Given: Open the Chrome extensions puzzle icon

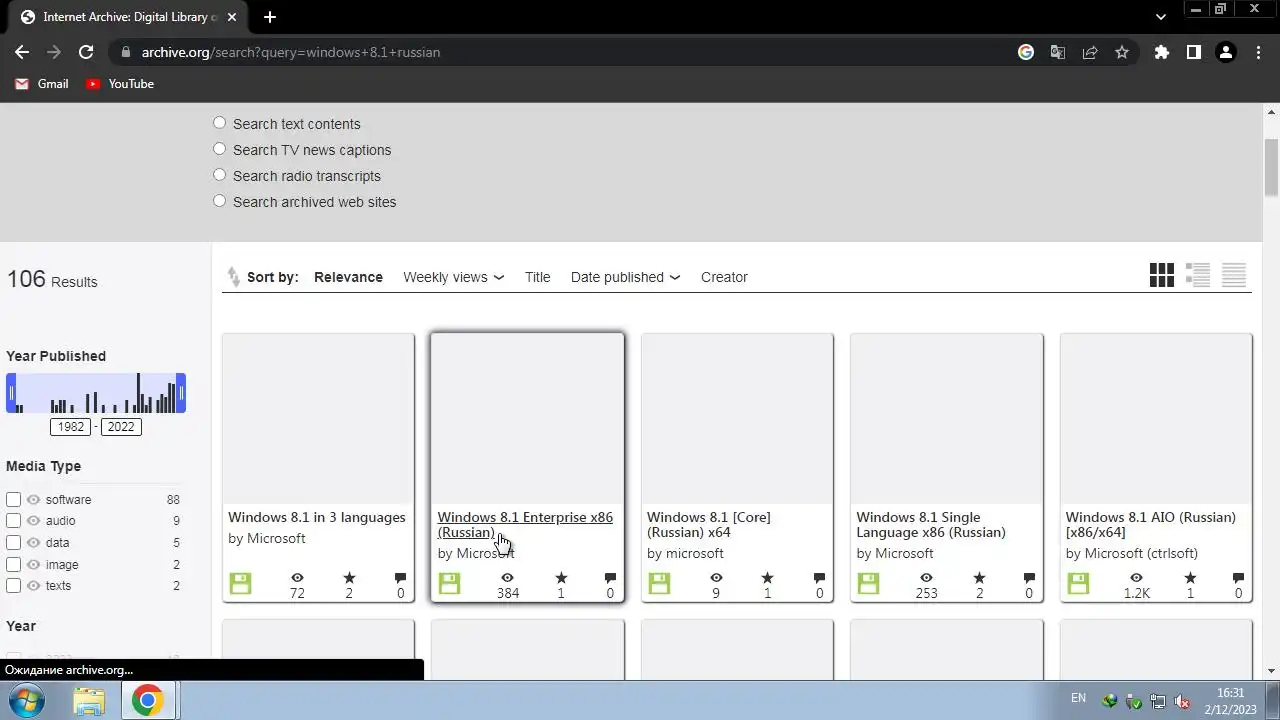Looking at the screenshot, I should [1161, 52].
